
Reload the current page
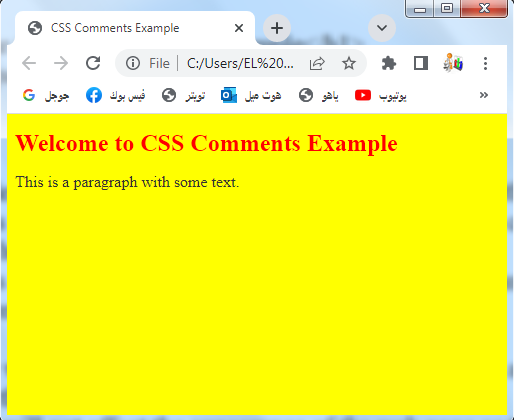[x=93, y=63]
